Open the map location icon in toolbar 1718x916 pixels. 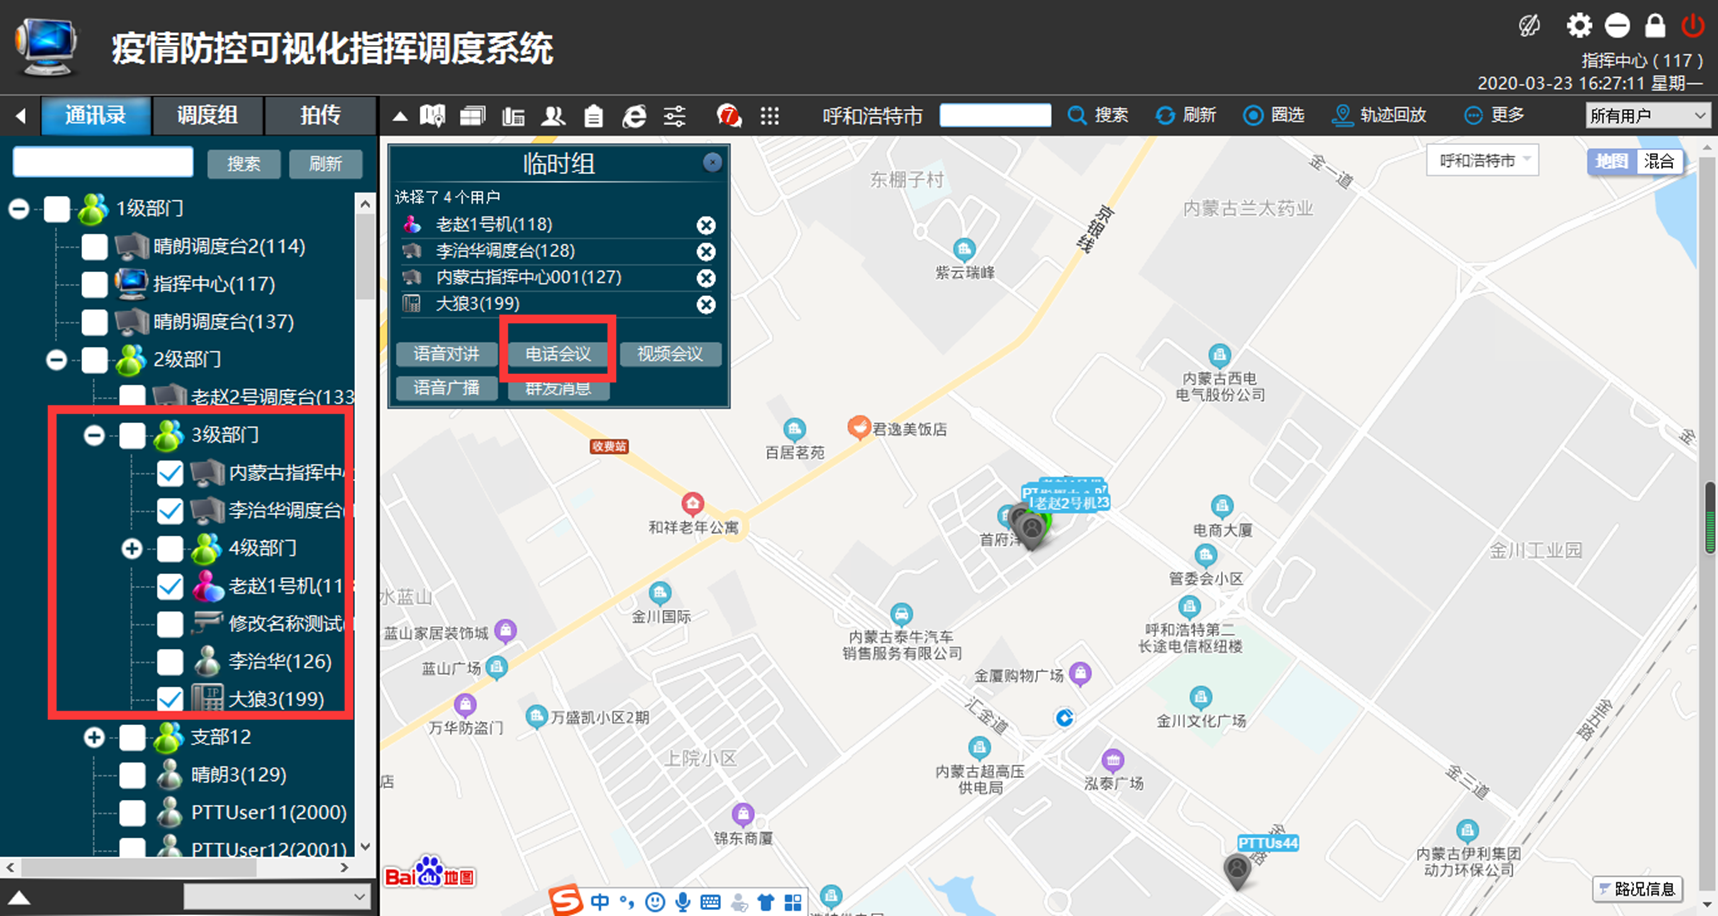click(x=432, y=116)
